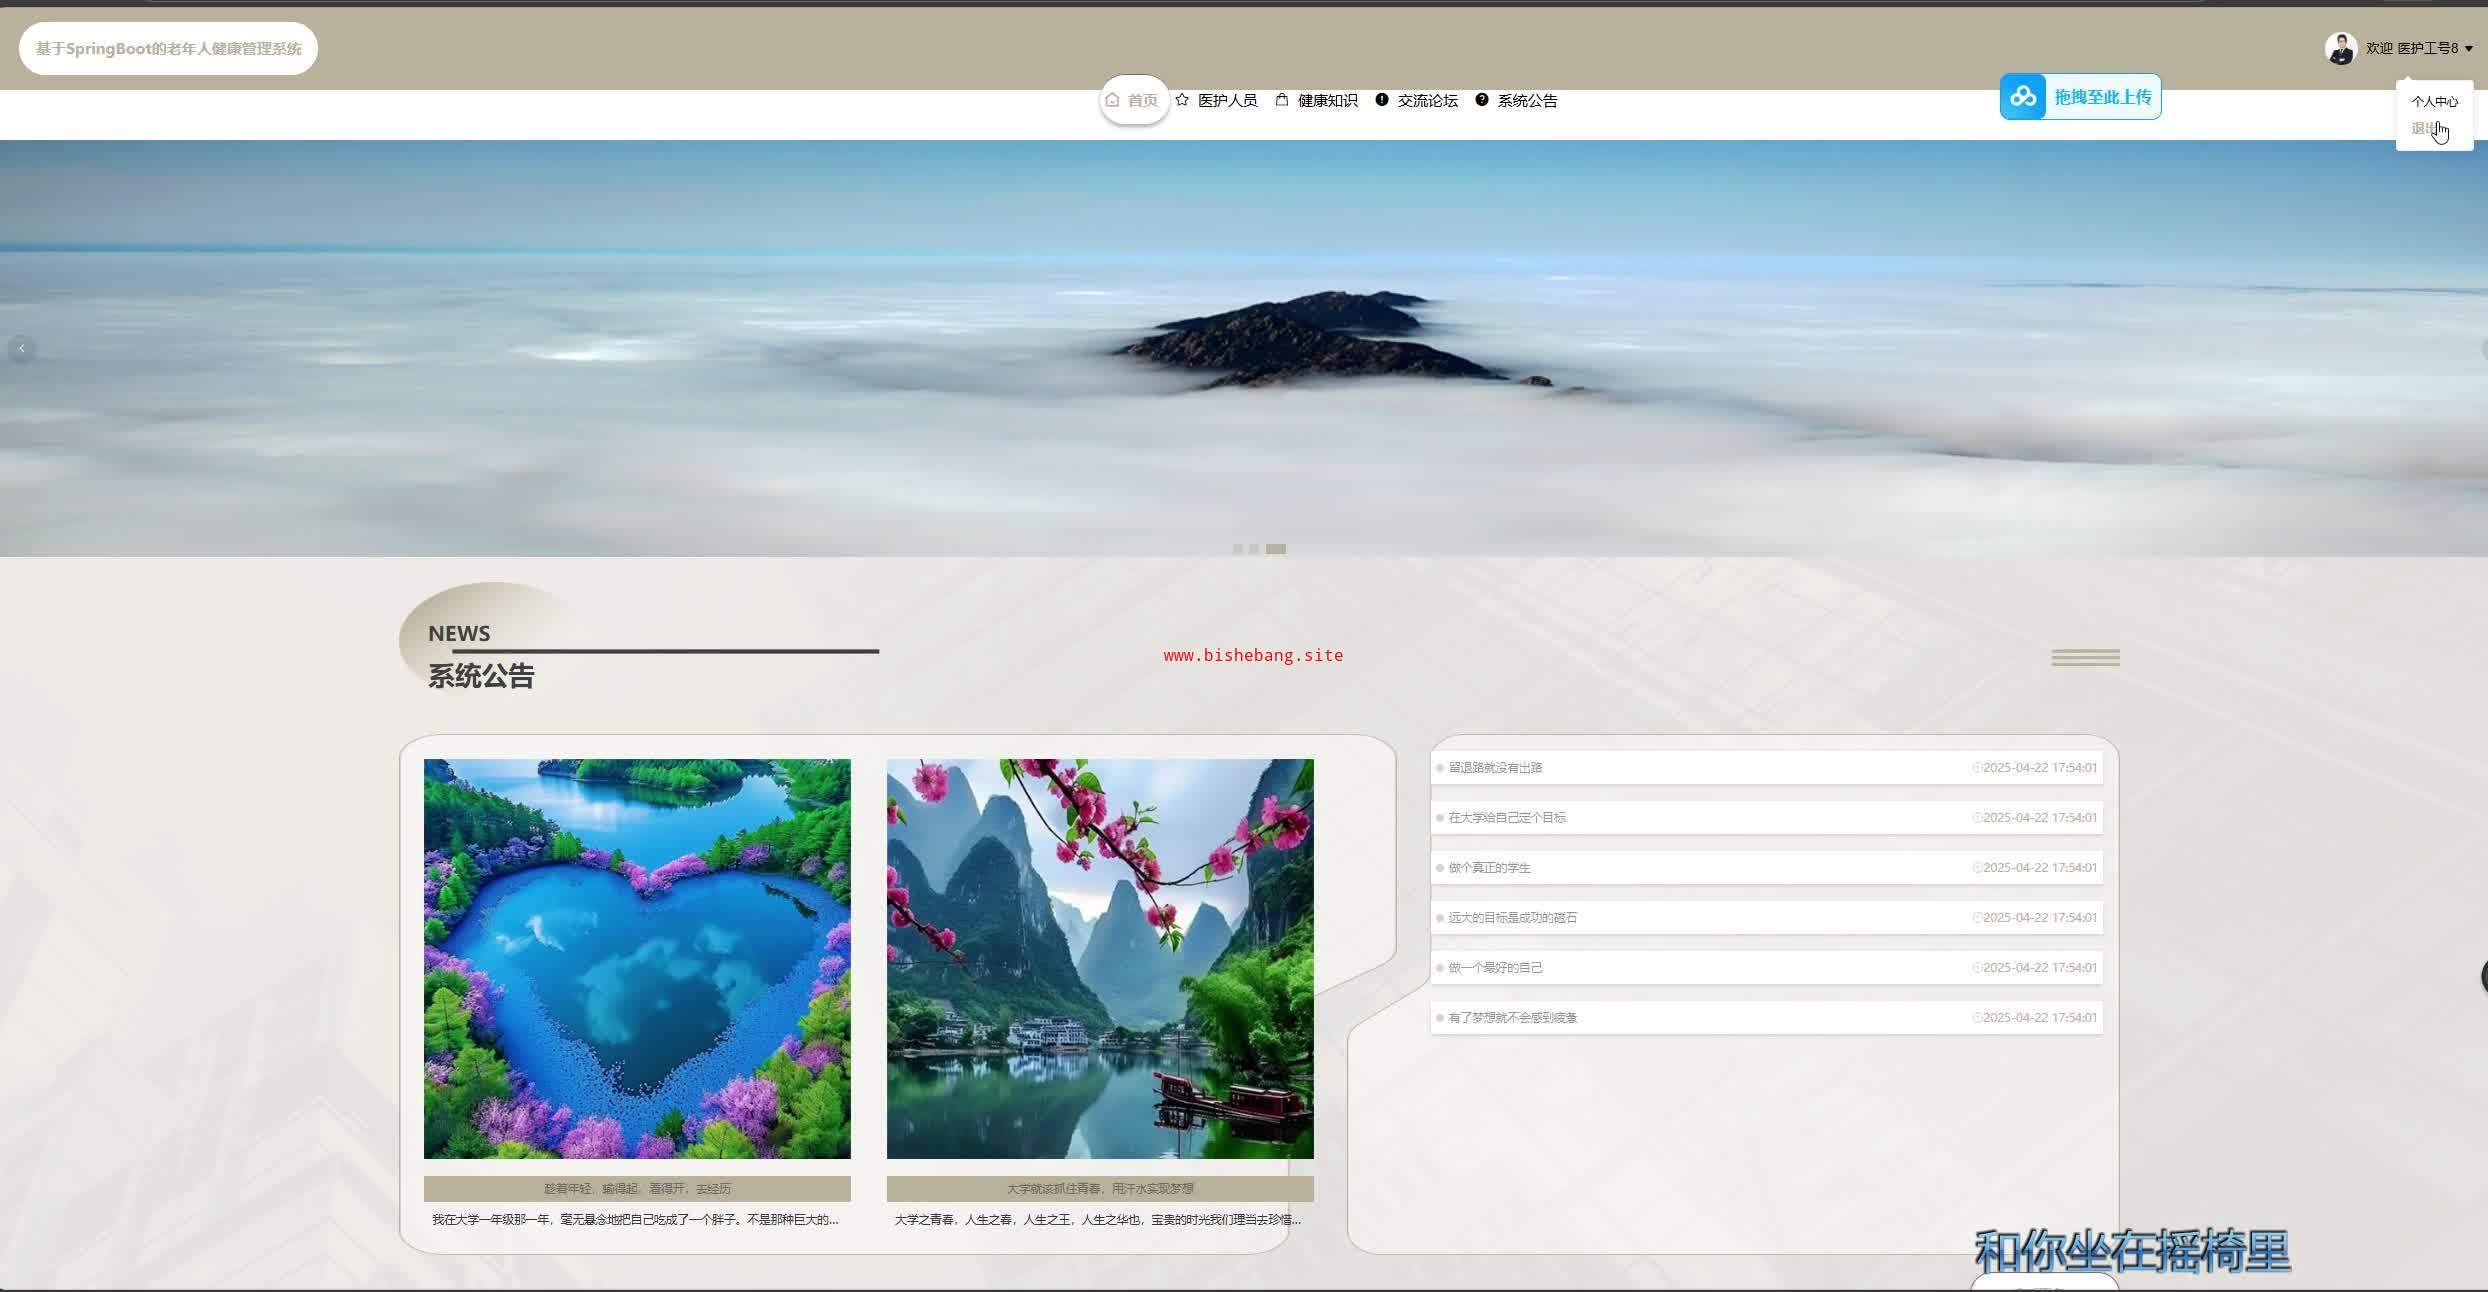Click the question mark icon before 系统公告
The width and height of the screenshot is (2488, 1292).
[x=1481, y=100]
